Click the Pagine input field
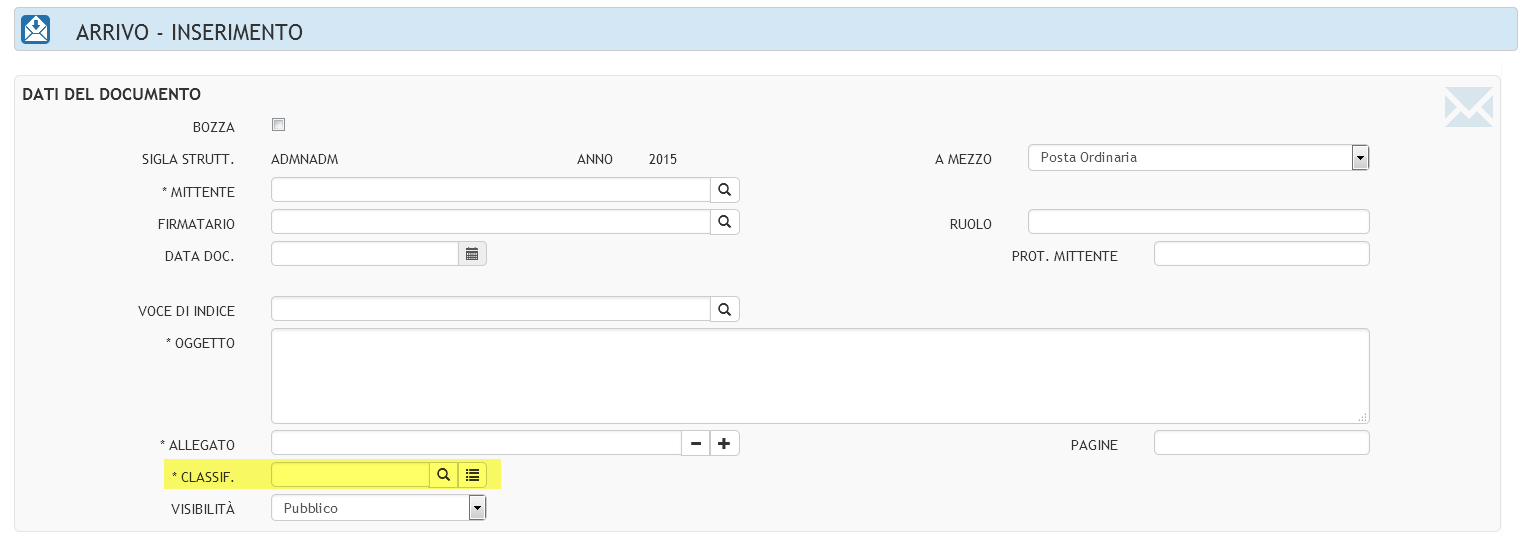Screen dimensions: 1527x538 coord(1262,443)
